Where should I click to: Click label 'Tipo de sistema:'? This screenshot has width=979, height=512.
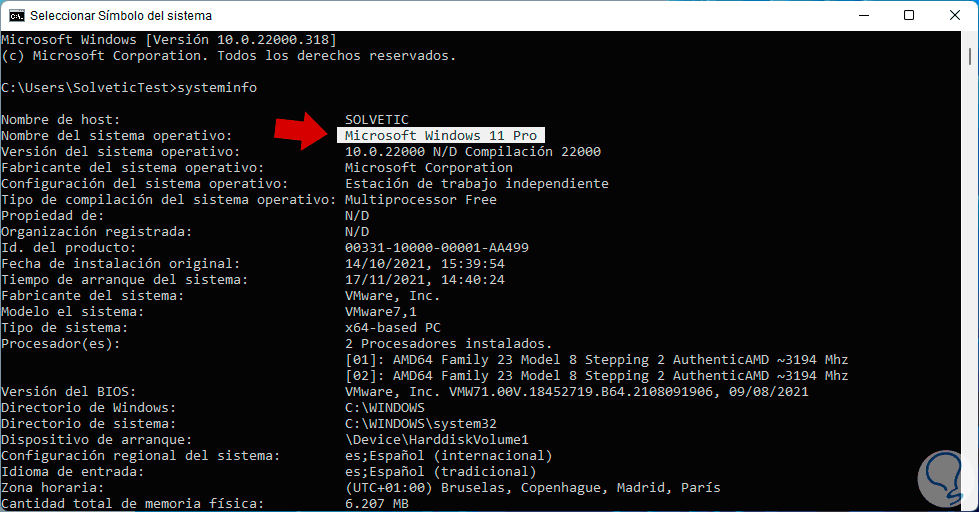click(x=64, y=328)
